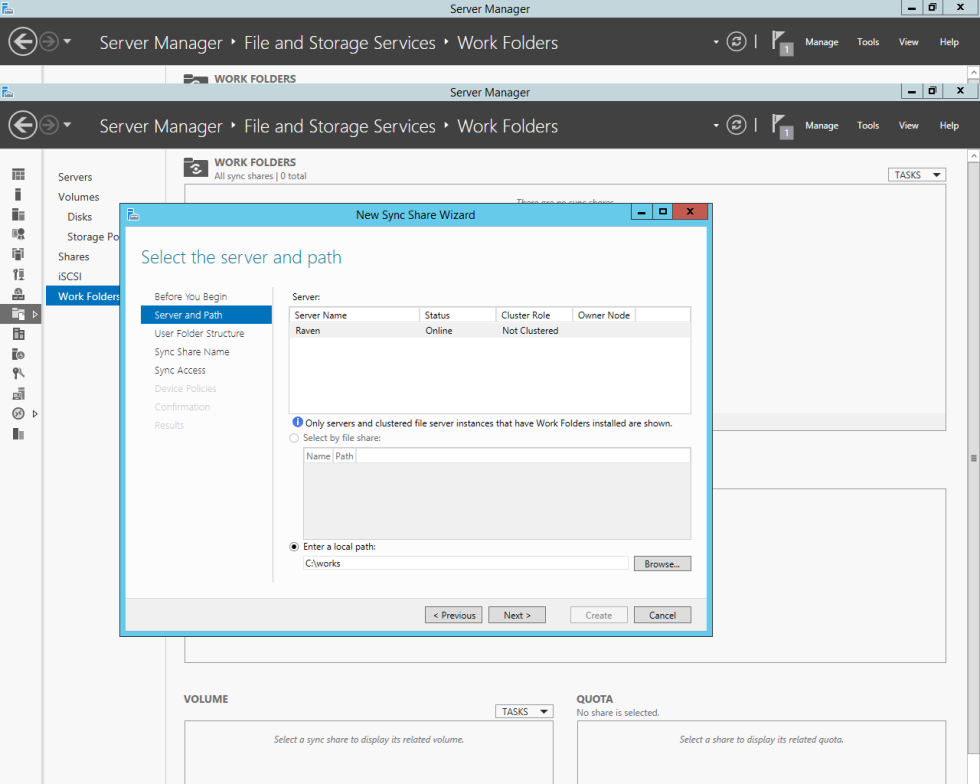Go to User Folder Structure wizard step
The width and height of the screenshot is (980, 784).
[199, 334]
